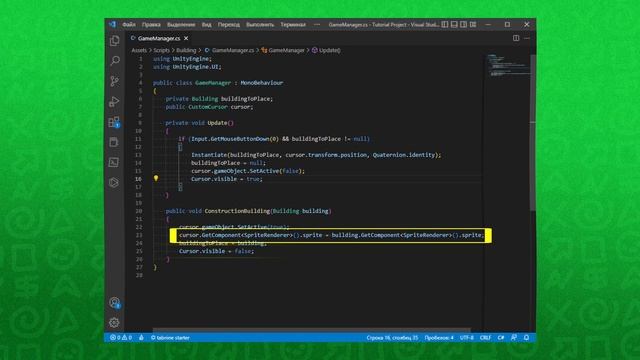Click 'cursor.gameObject.SetActive(false);' line
Viewport: 640px width, 360px height.
(x=248, y=171)
